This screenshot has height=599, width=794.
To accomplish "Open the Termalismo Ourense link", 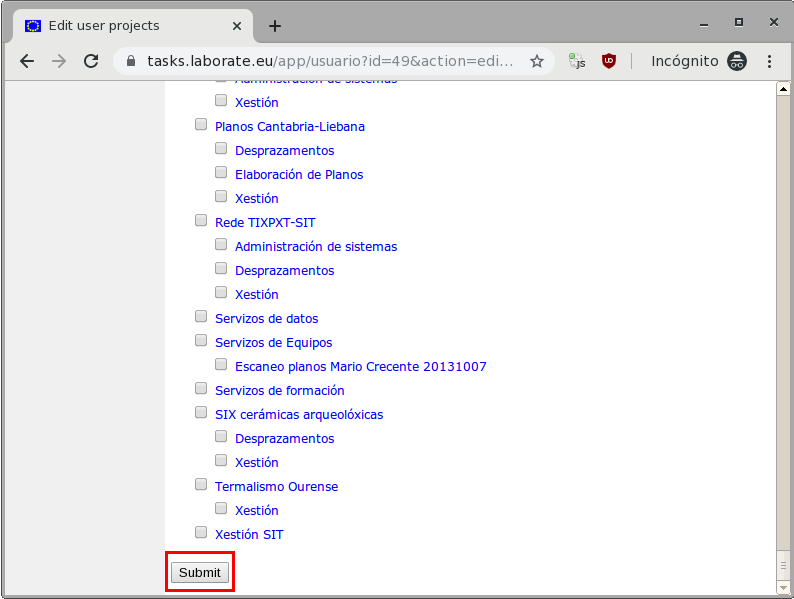I will (x=276, y=487).
